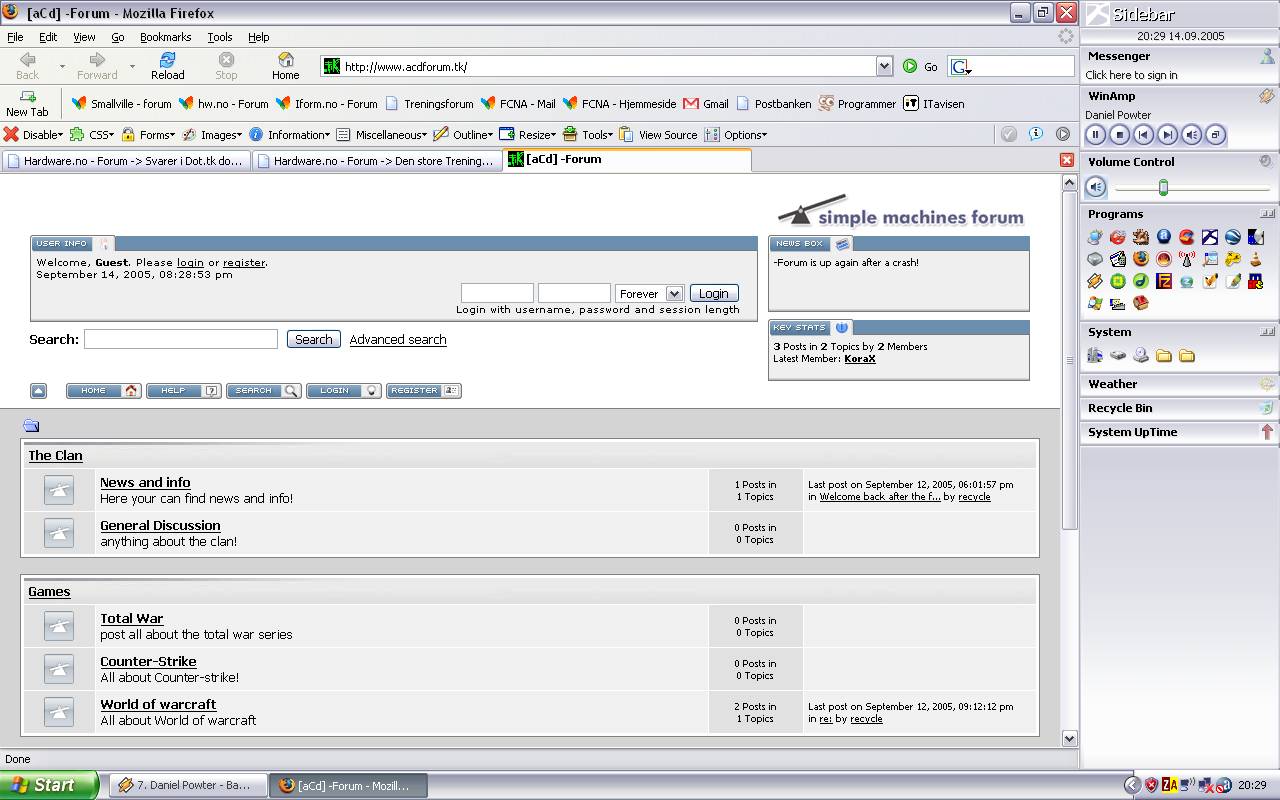Stop WinAmp playback in the sidebar

(1120, 135)
